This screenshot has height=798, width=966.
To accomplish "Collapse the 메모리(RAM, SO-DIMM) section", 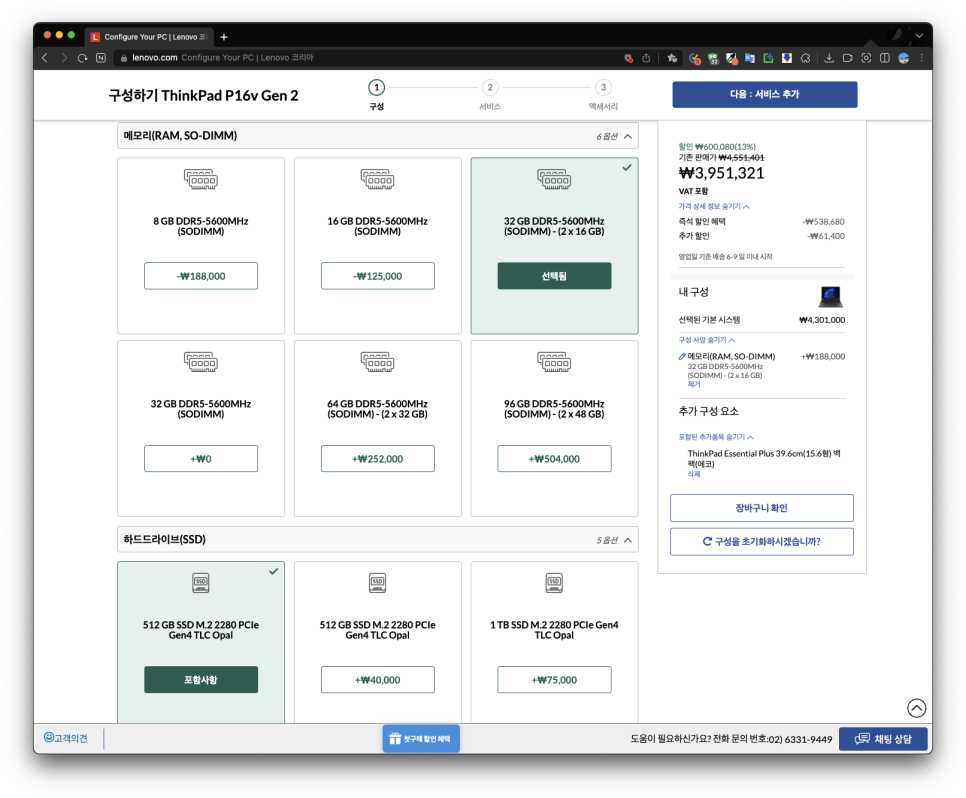I will click(x=378, y=136).
